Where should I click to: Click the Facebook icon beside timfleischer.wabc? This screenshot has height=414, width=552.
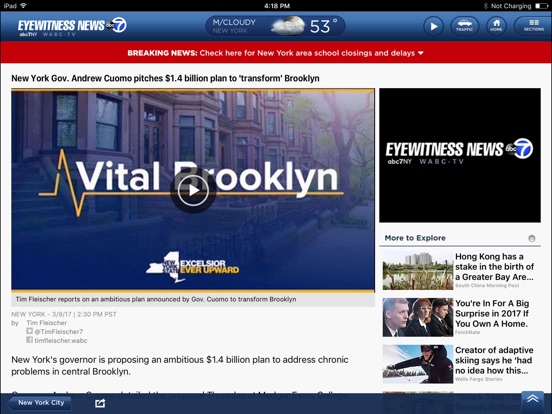click(30, 340)
